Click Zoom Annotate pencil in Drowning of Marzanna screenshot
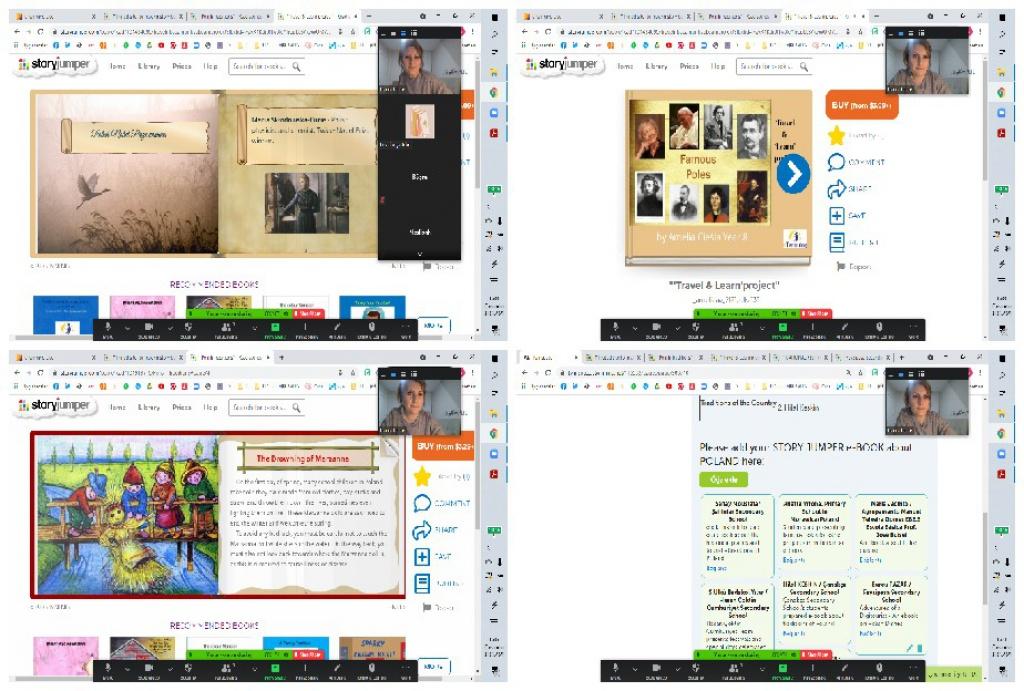The image size is (1024, 691). click(338, 667)
